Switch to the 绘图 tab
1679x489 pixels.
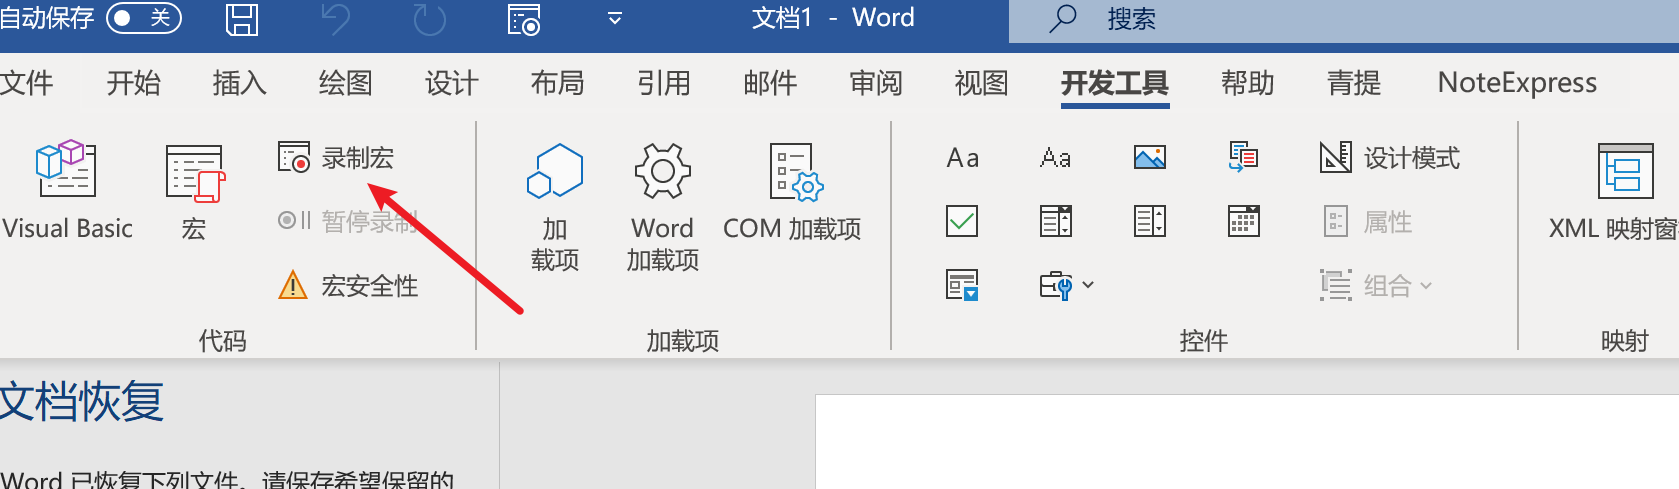345,83
